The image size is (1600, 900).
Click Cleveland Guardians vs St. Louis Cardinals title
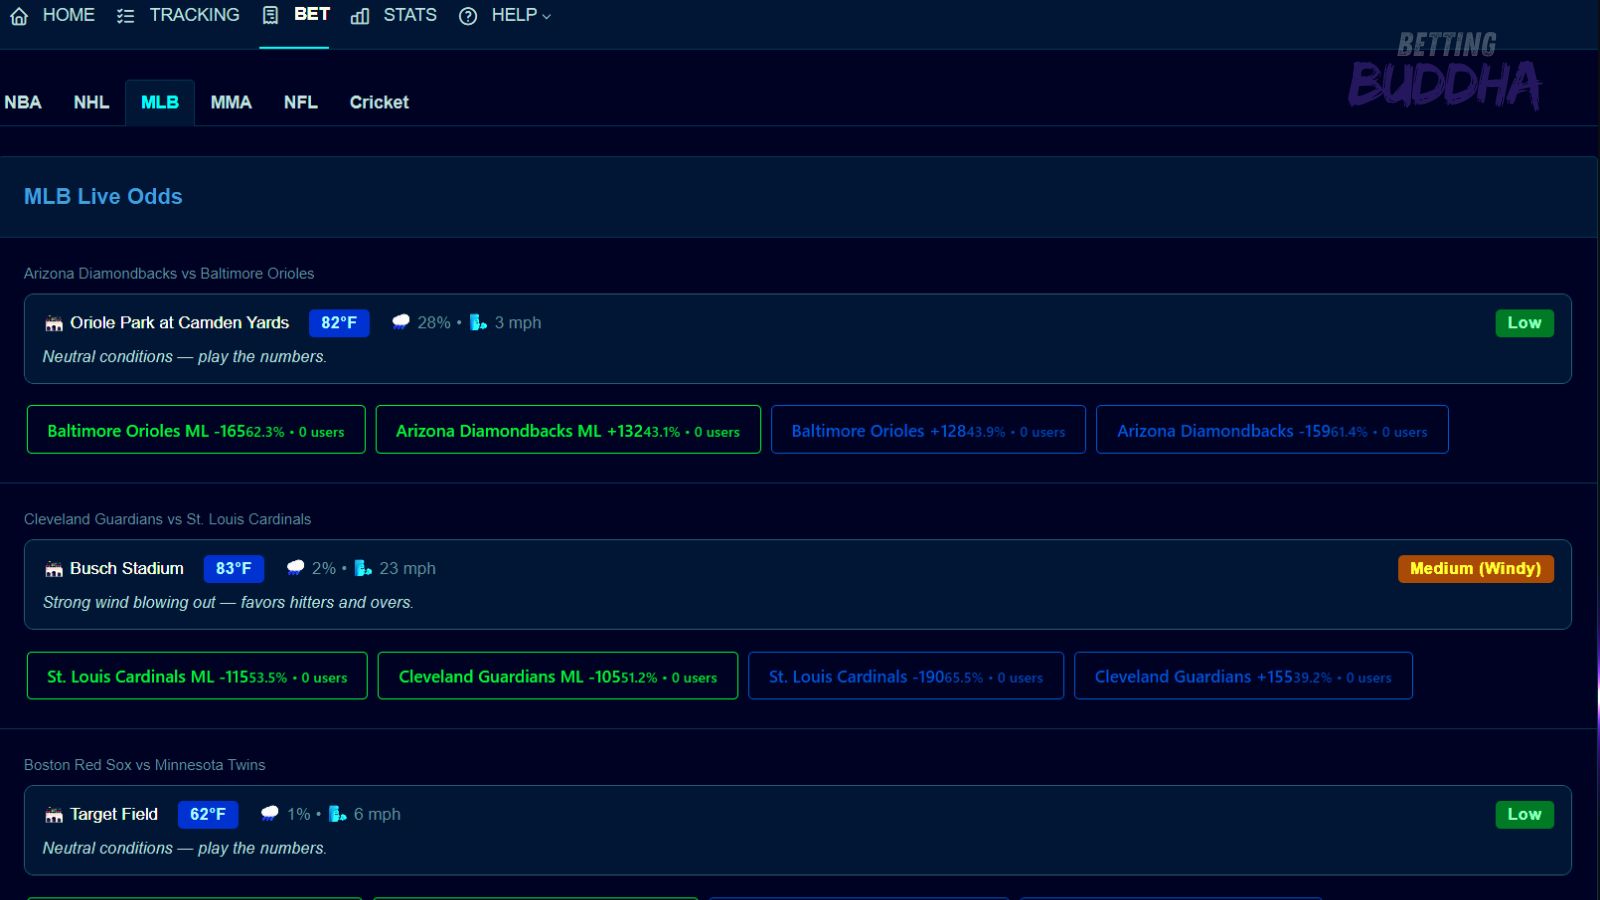point(167,519)
